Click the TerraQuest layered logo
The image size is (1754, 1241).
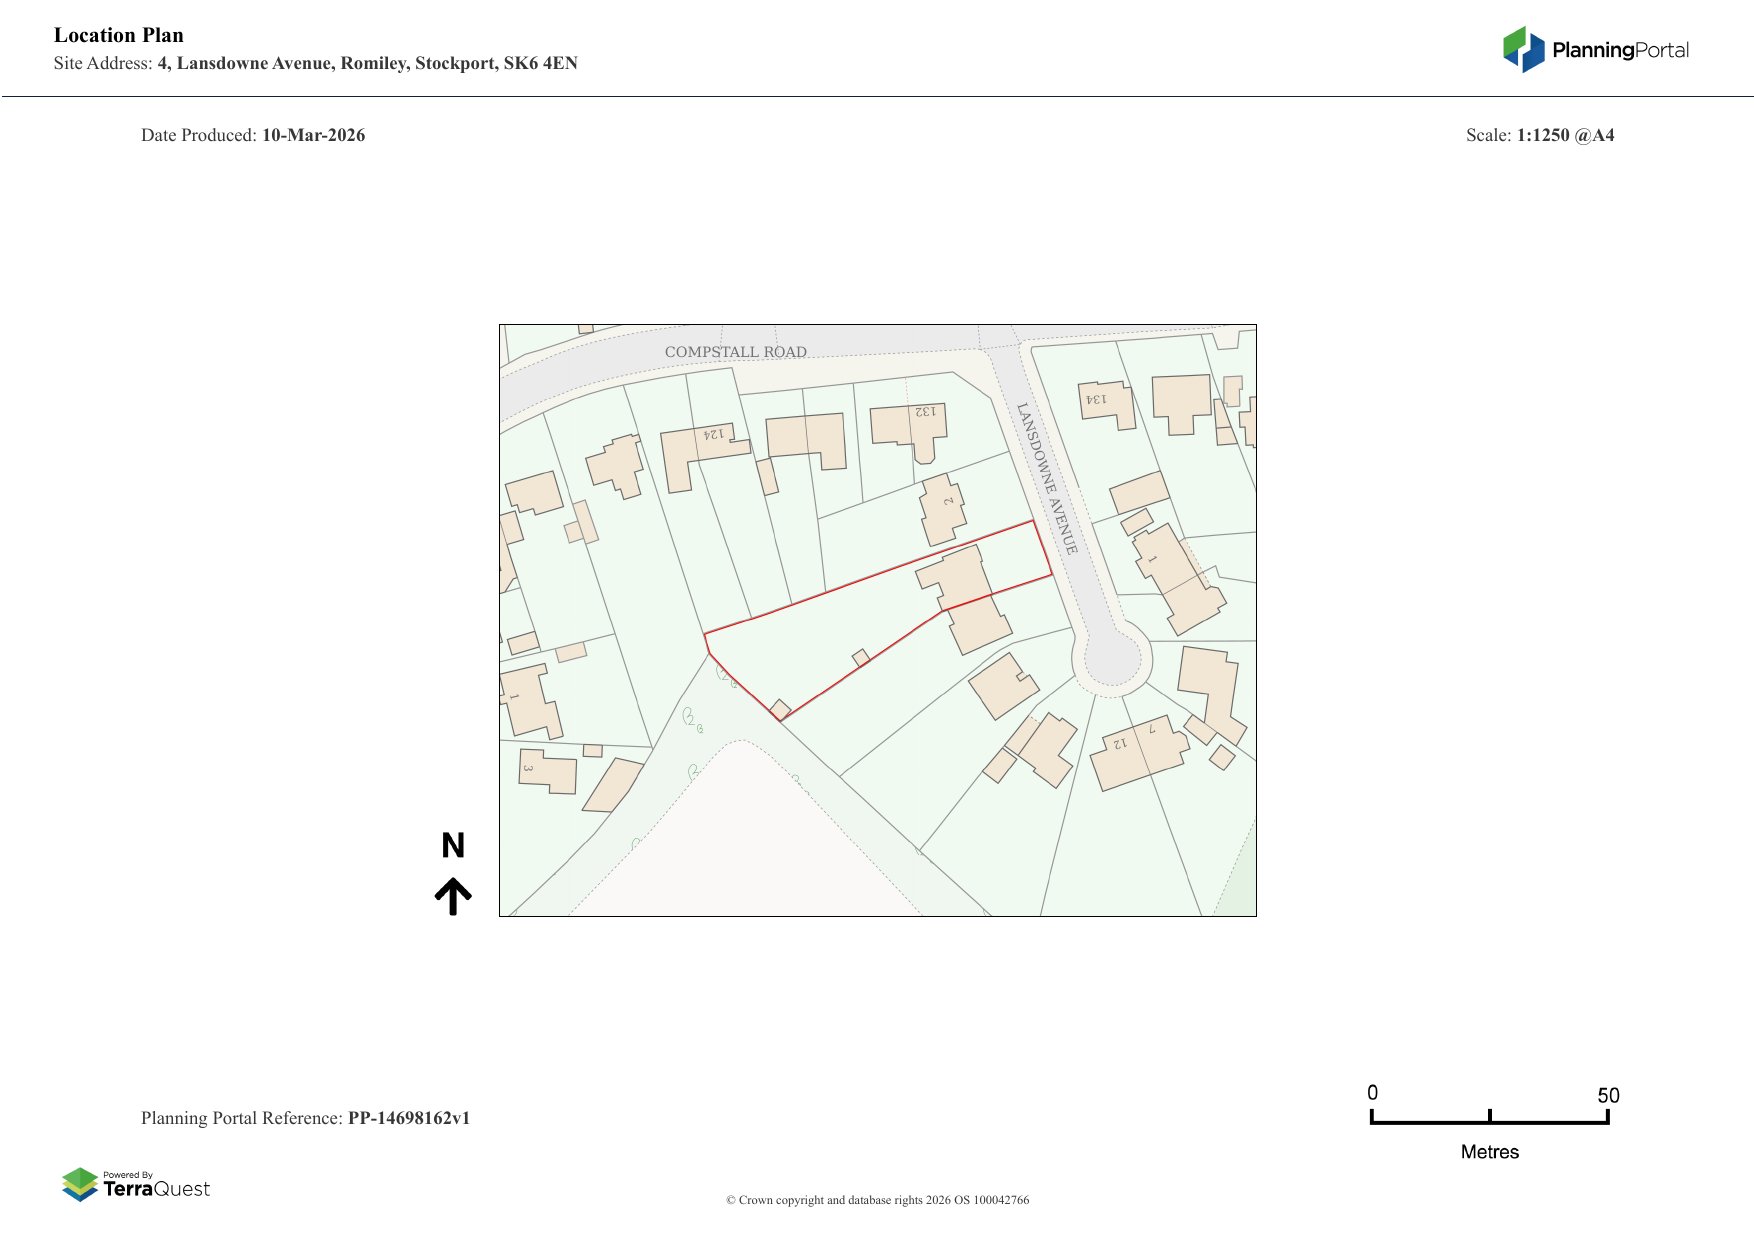pos(80,1184)
